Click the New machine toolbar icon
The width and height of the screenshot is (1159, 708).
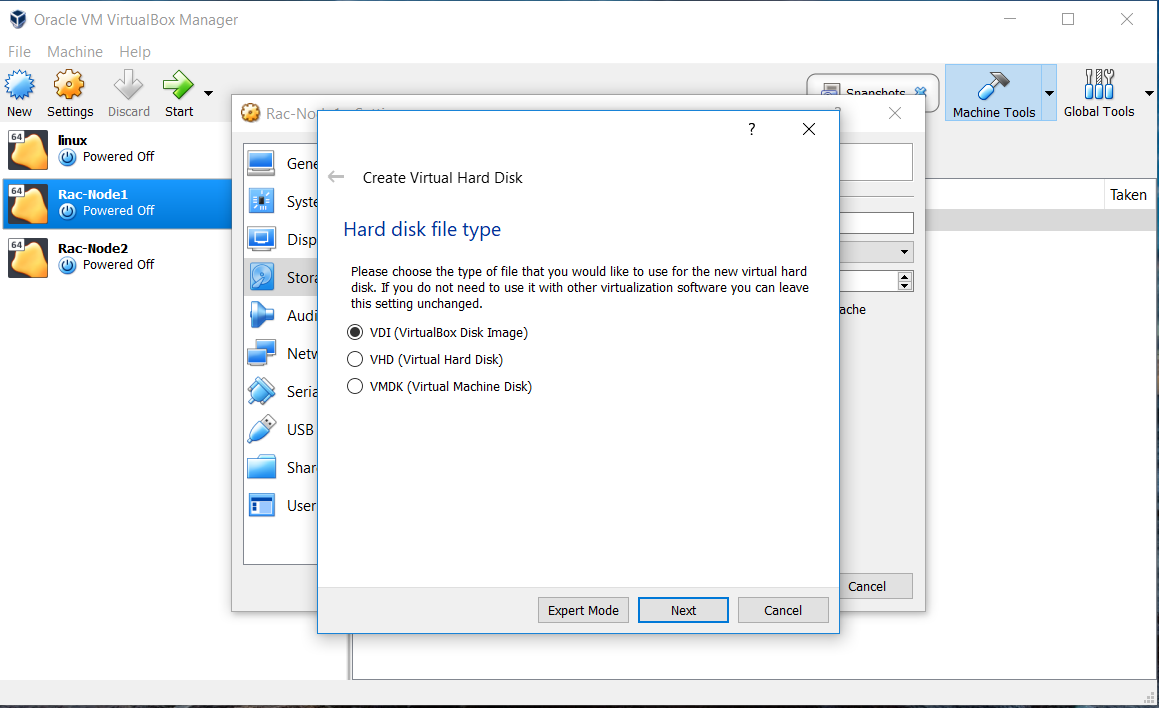[20, 85]
